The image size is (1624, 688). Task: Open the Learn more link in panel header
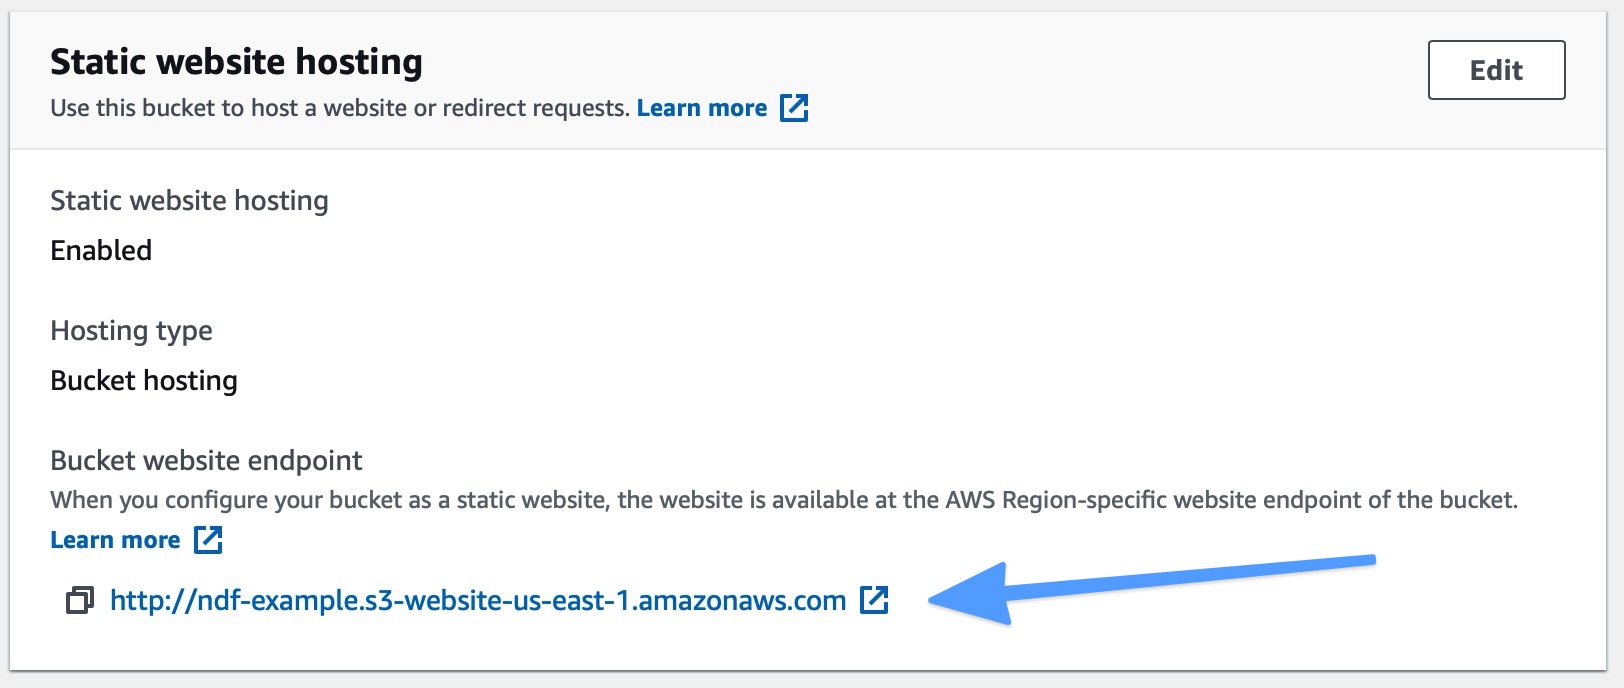pos(702,108)
